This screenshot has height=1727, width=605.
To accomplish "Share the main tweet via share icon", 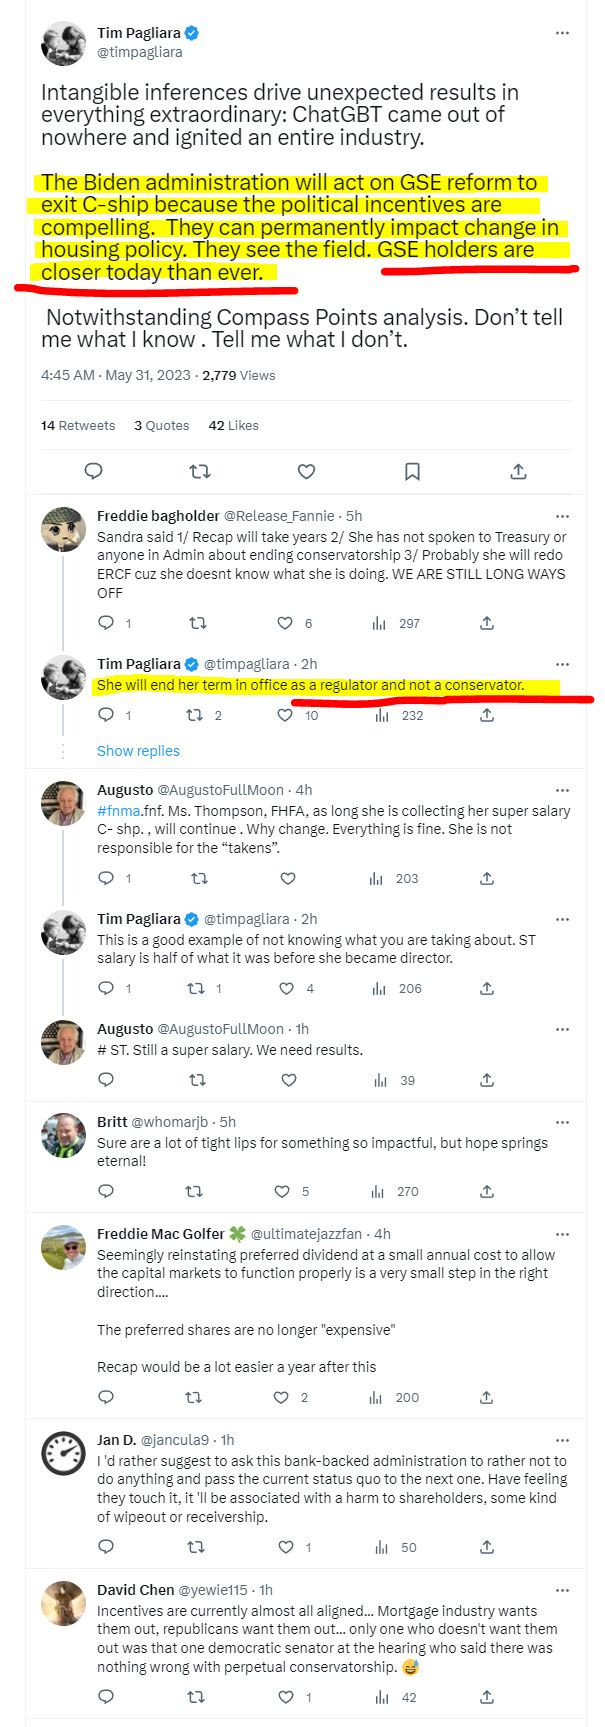I will [518, 471].
